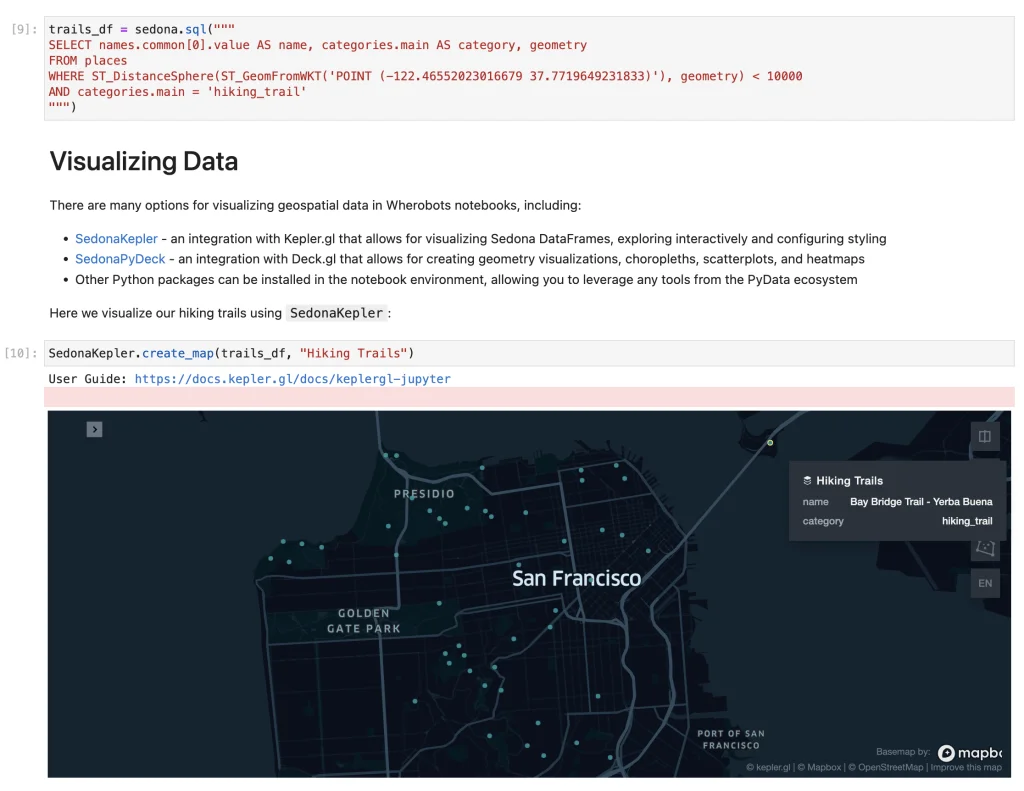Click the Hiking Trails tooltip title

tap(849, 481)
